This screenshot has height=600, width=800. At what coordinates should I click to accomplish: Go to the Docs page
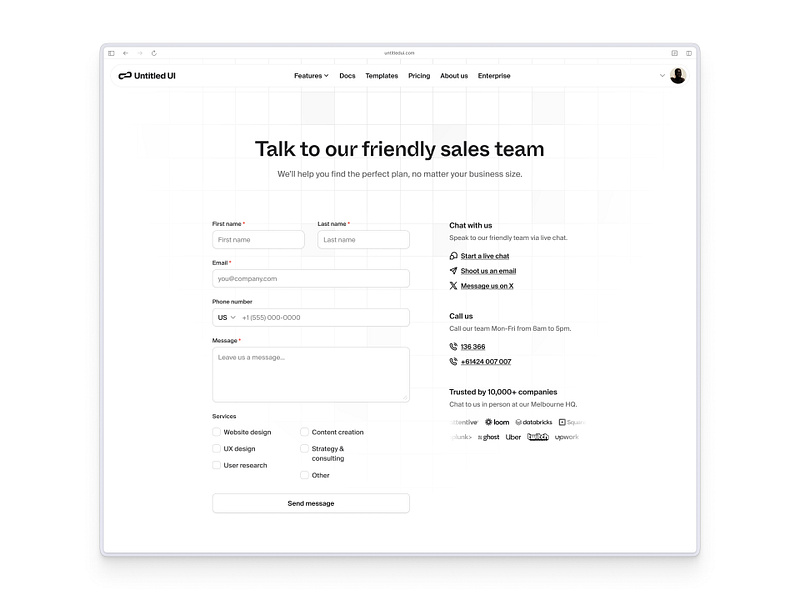(x=347, y=76)
